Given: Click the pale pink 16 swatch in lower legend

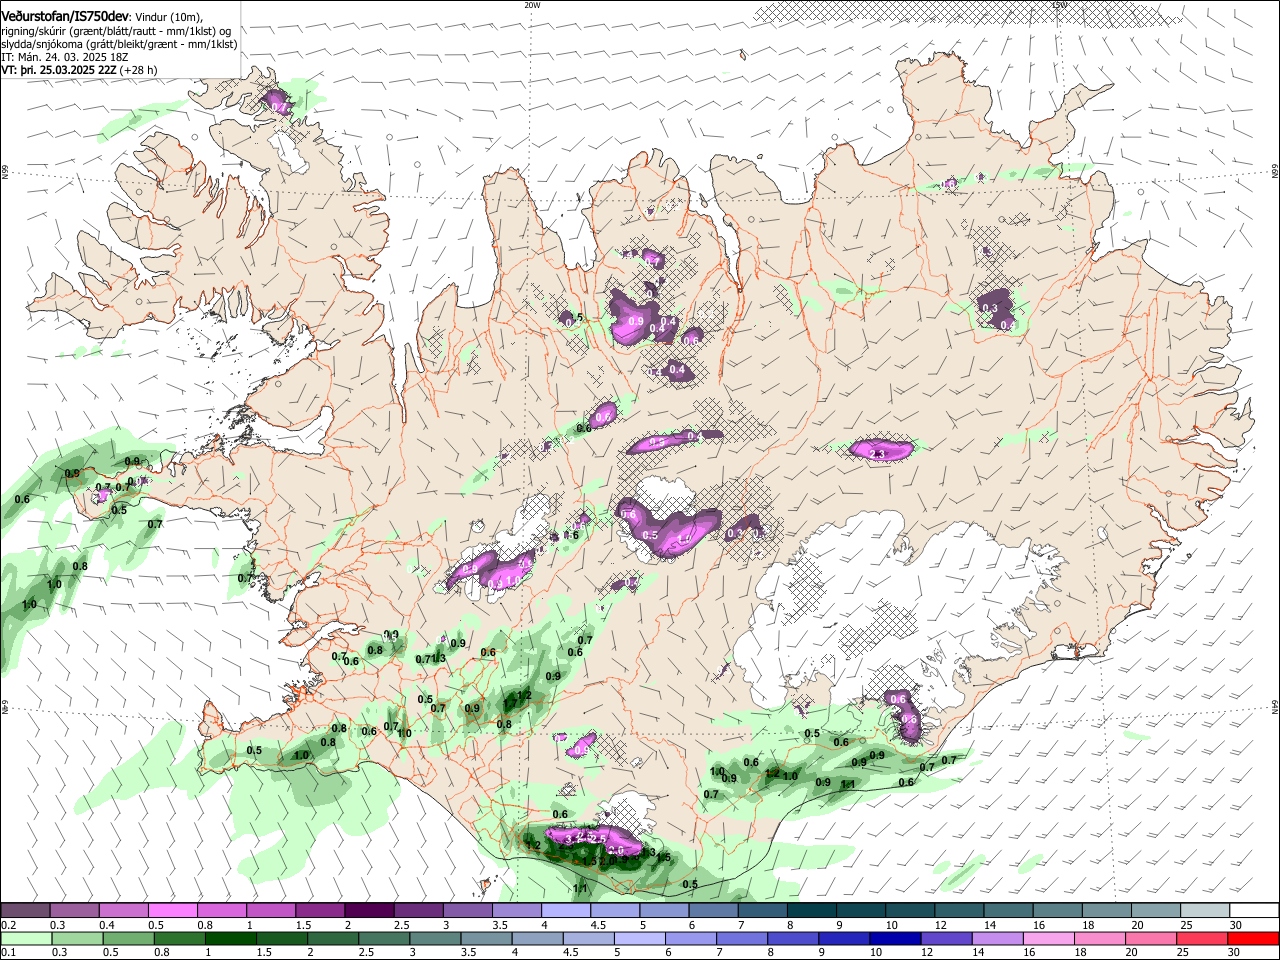Looking at the screenshot, I should 1049,938.
